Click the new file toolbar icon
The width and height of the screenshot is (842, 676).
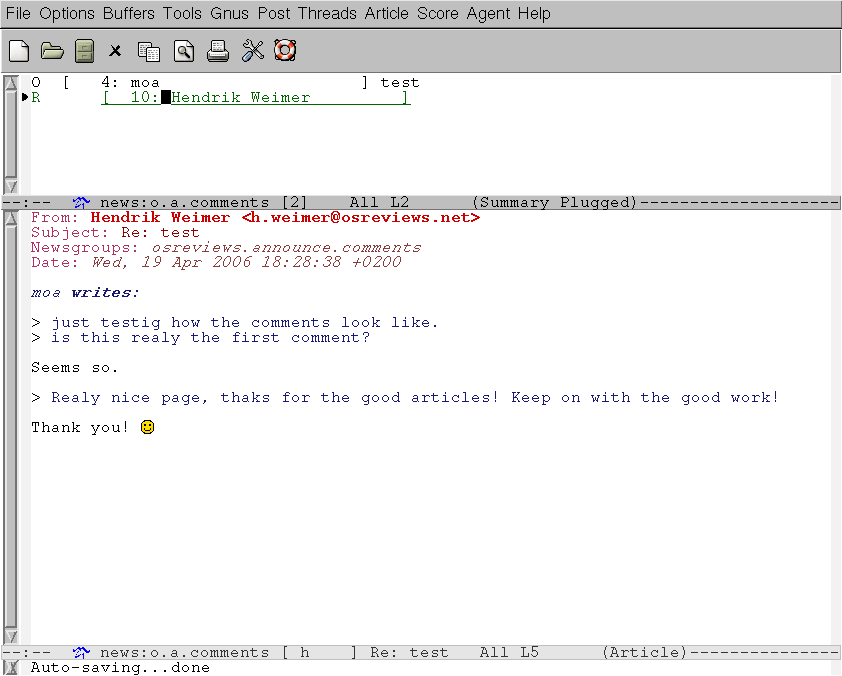coord(18,50)
